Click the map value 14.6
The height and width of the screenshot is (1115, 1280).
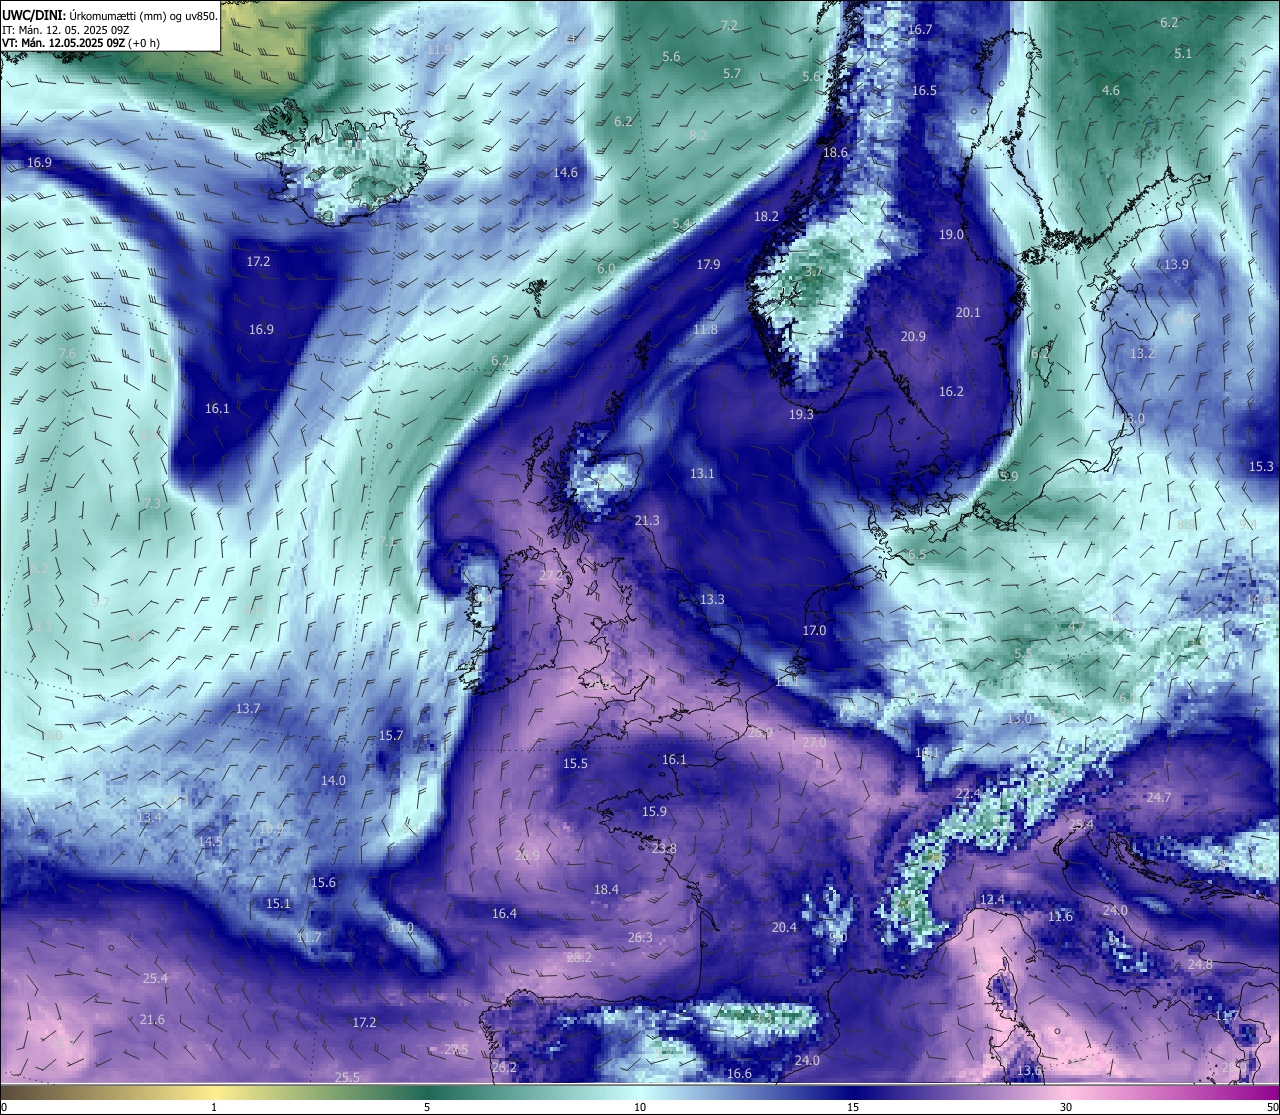565,172
